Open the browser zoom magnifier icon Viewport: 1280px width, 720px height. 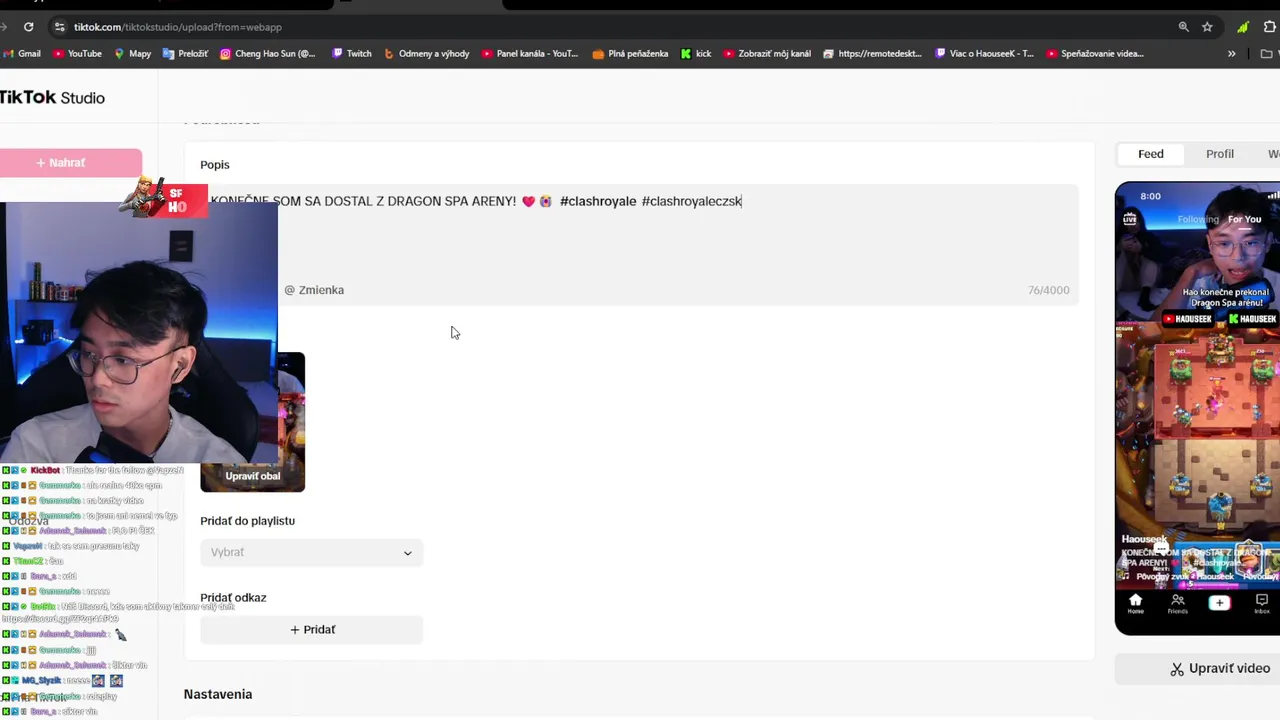point(1184,27)
